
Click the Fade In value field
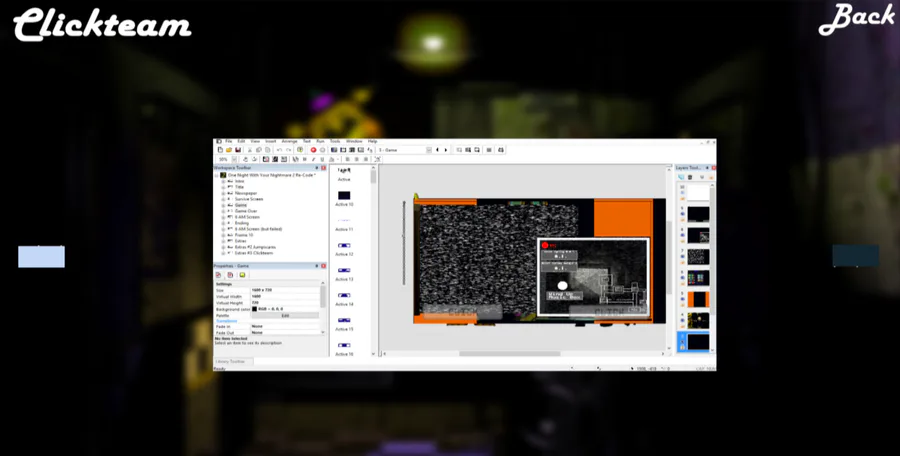click(285, 327)
